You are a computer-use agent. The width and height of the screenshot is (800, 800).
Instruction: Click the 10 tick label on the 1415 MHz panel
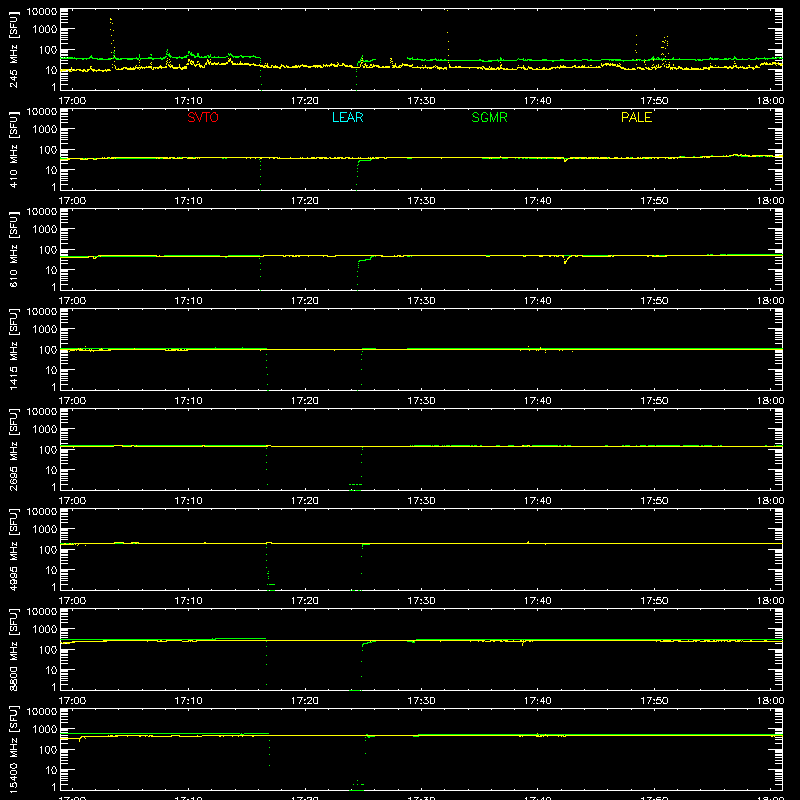point(51,370)
